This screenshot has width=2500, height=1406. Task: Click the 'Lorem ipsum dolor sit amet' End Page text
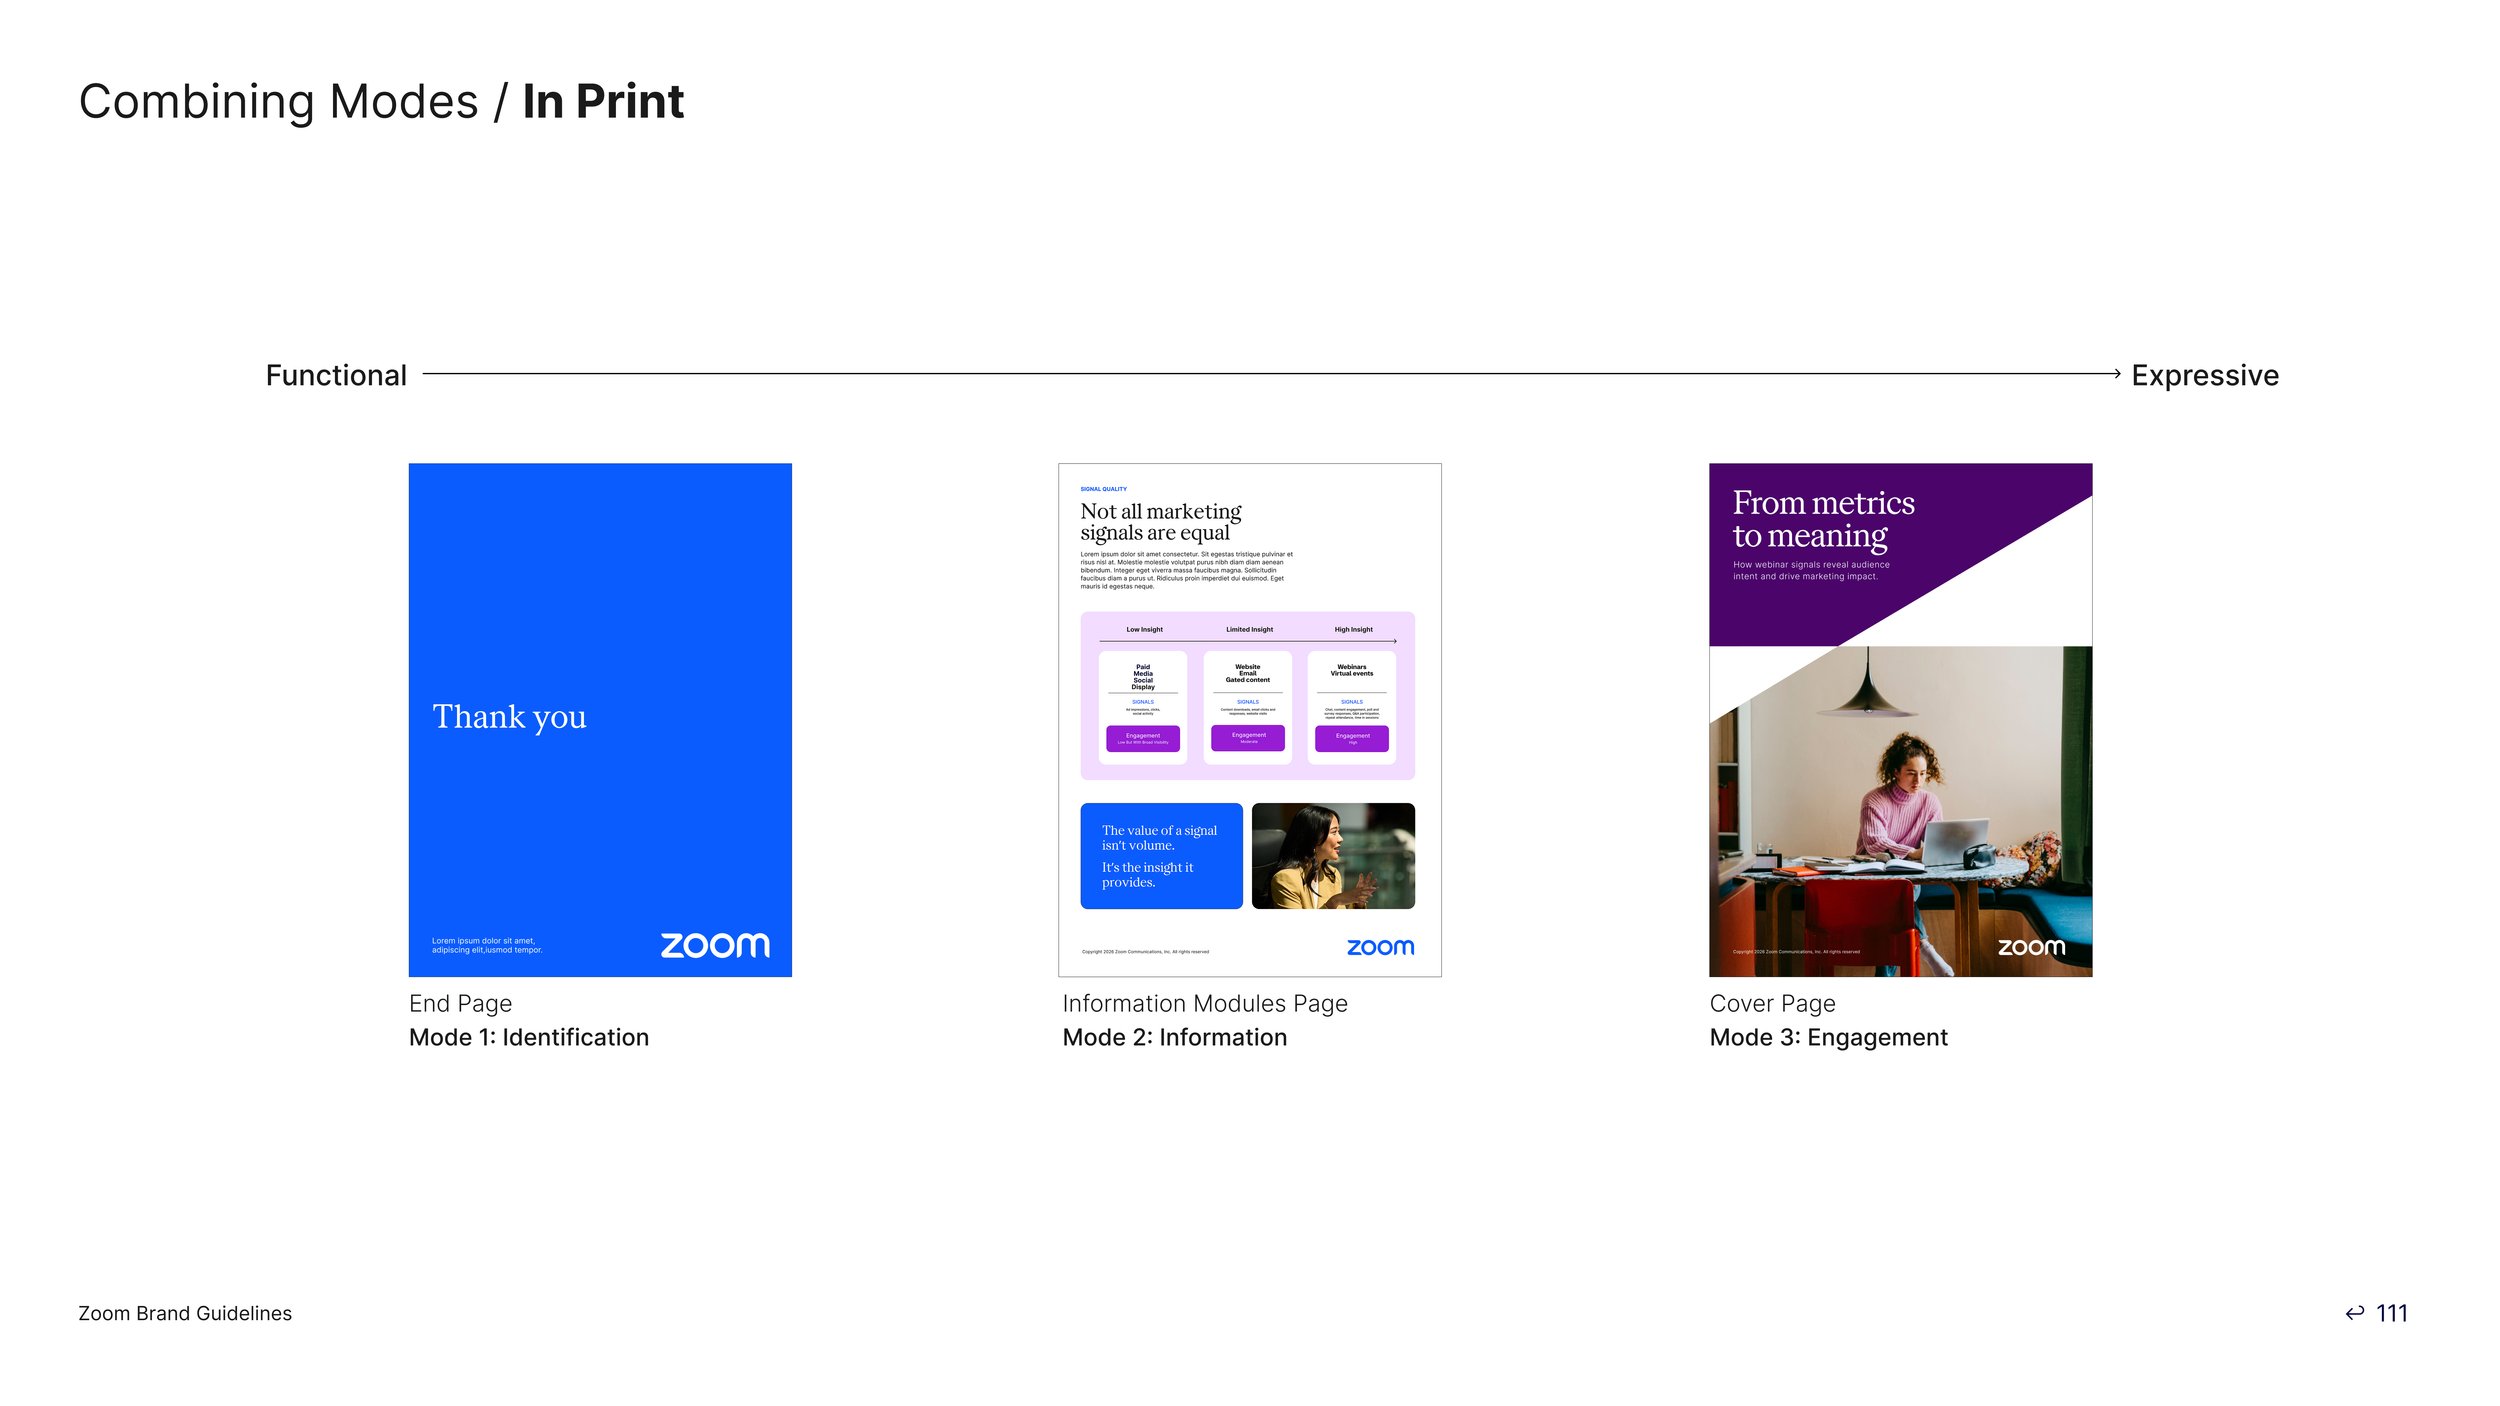click(x=487, y=945)
